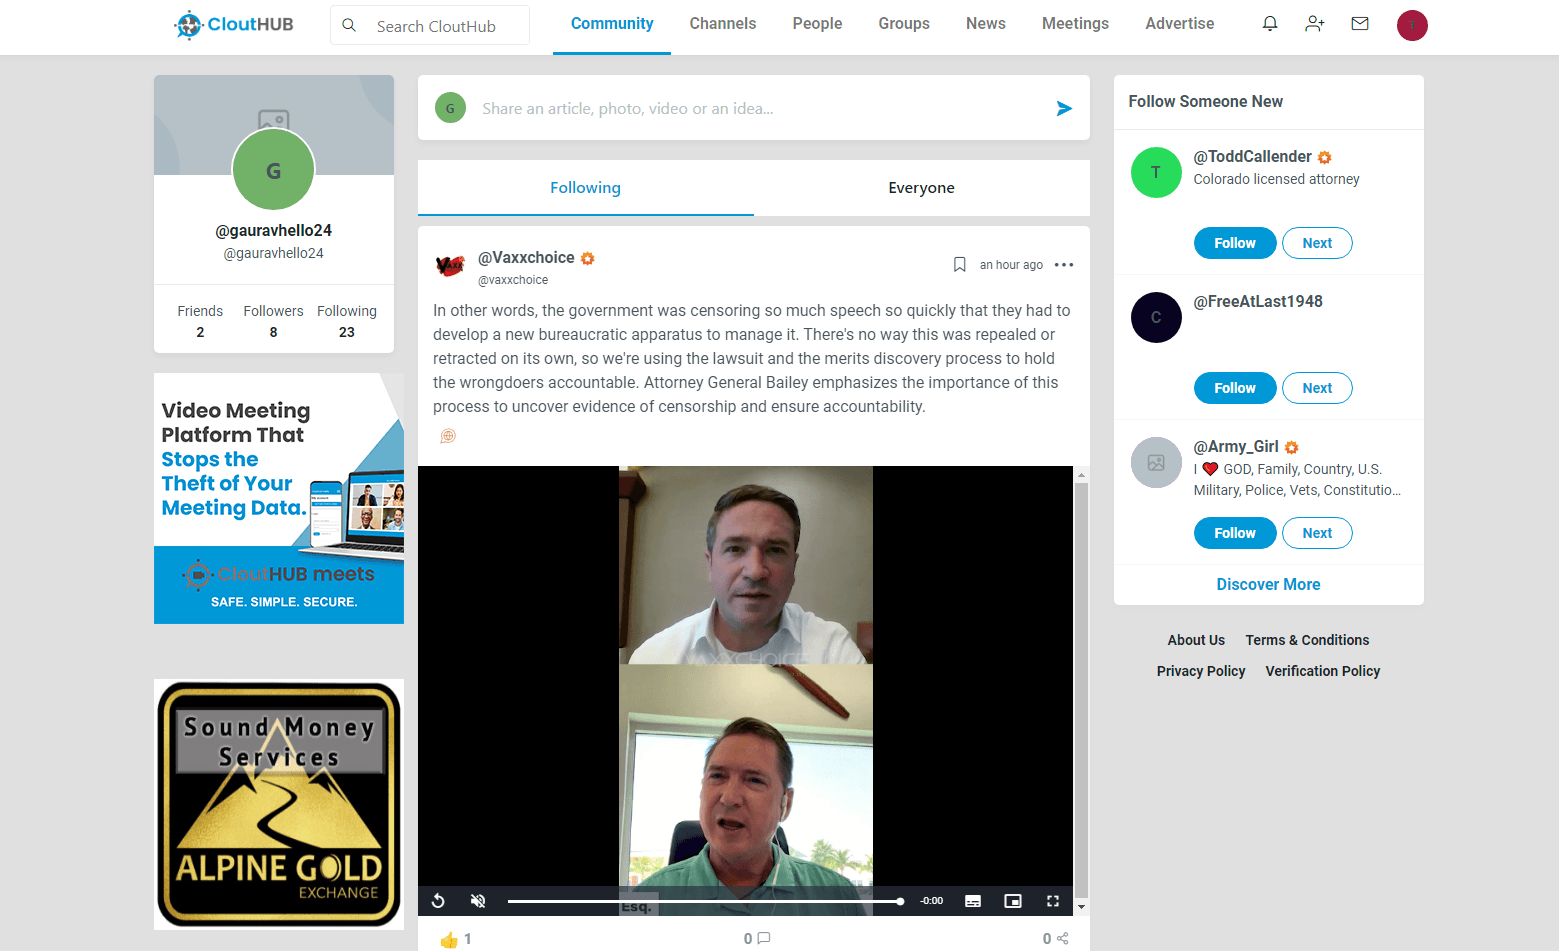Screen dimensions: 1559x951
Task: Enable picture-in-picture for the video
Action: [1012, 900]
